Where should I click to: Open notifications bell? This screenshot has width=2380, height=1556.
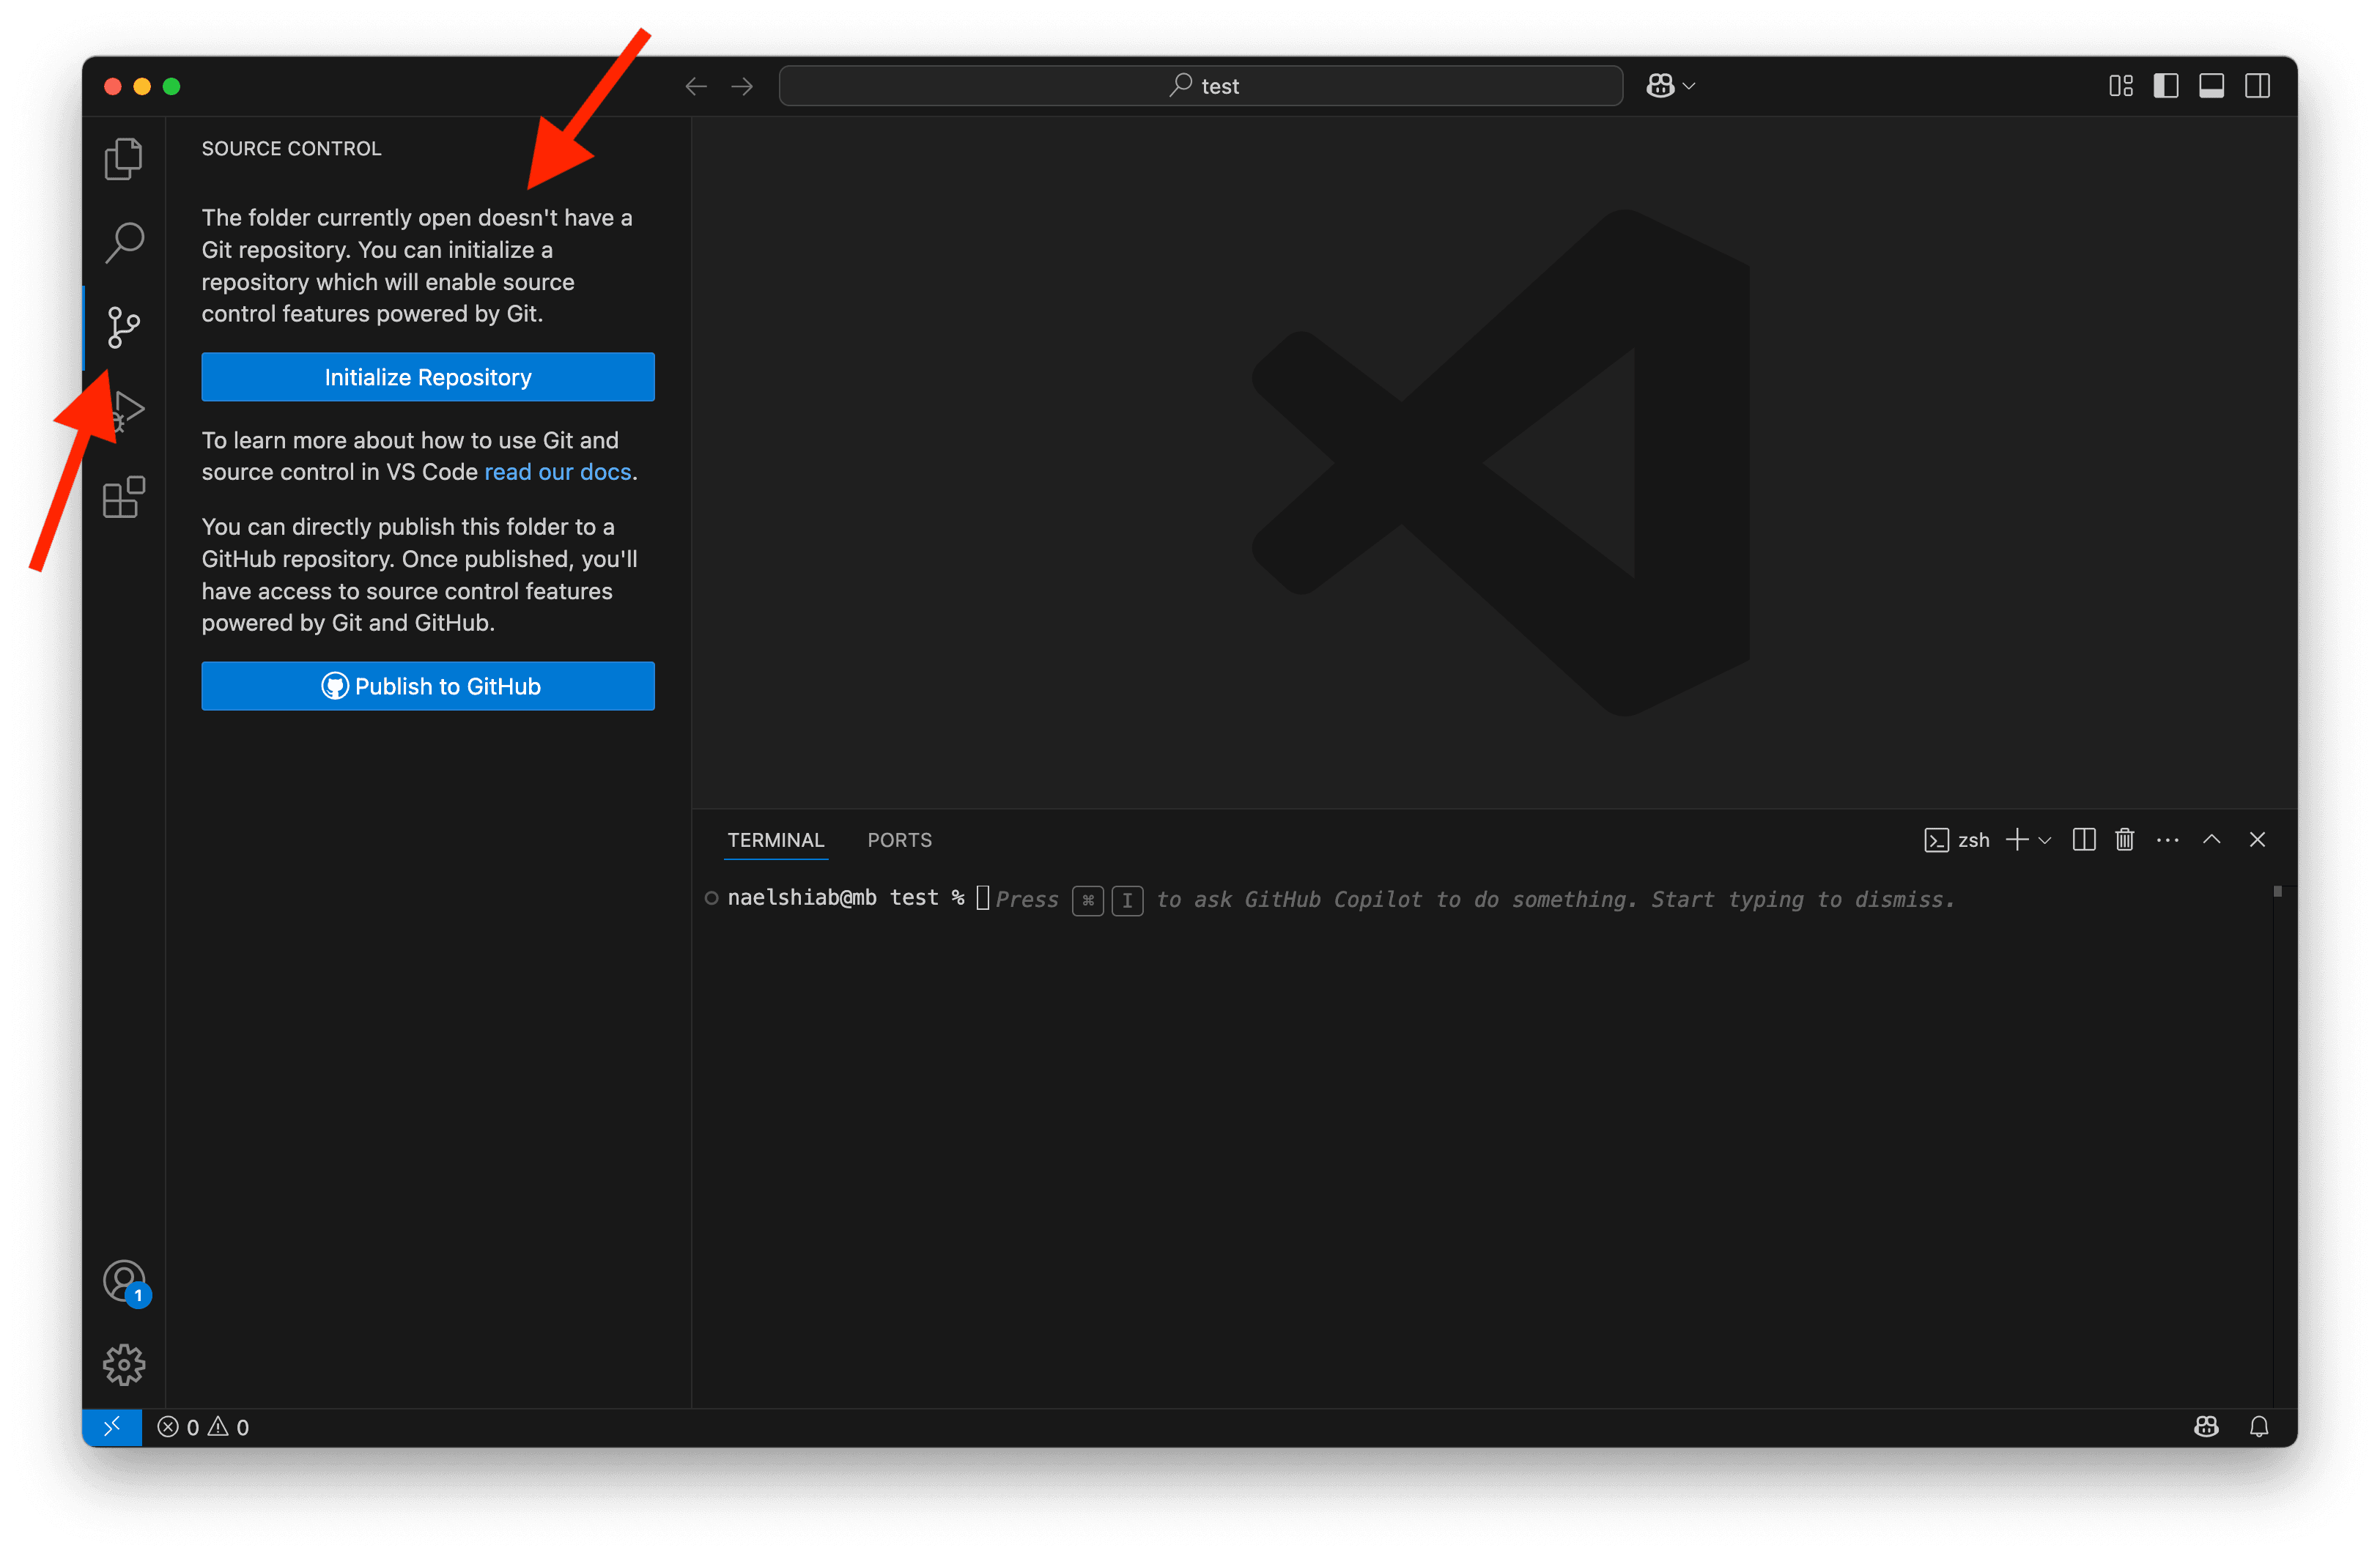(x=2259, y=1427)
